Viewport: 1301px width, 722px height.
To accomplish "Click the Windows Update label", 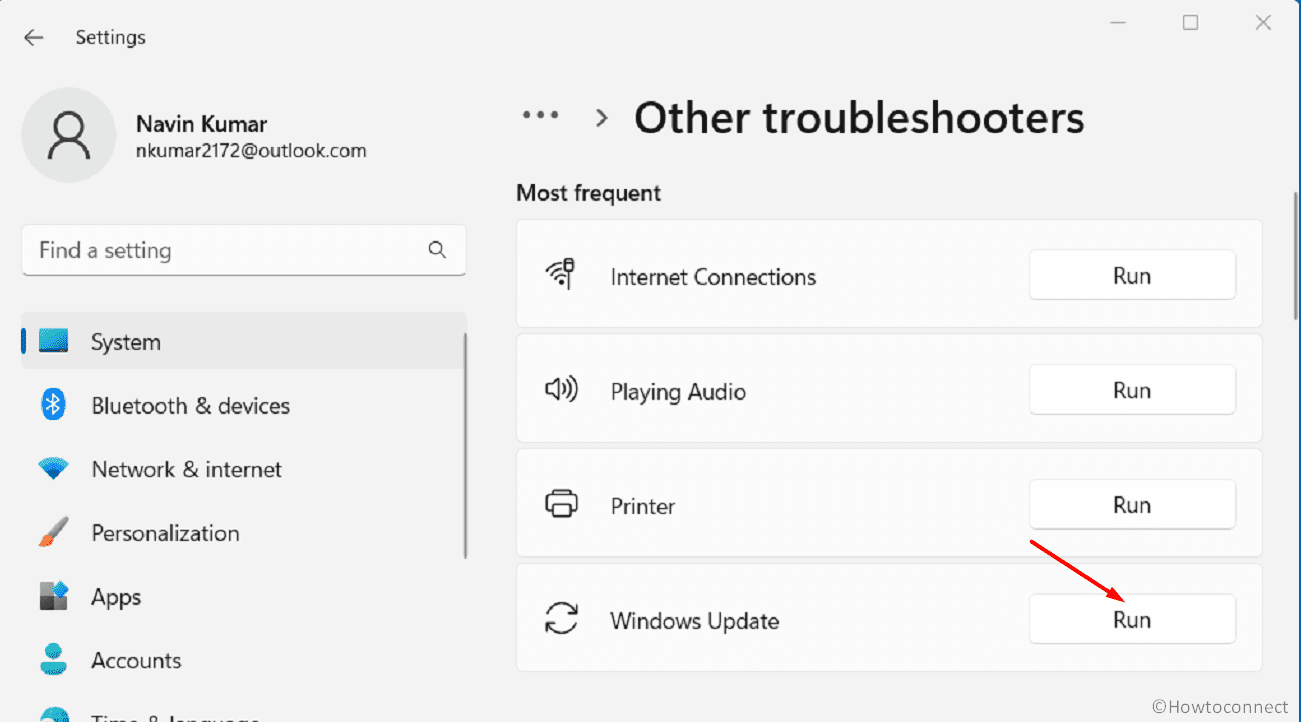I will [x=694, y=621].
